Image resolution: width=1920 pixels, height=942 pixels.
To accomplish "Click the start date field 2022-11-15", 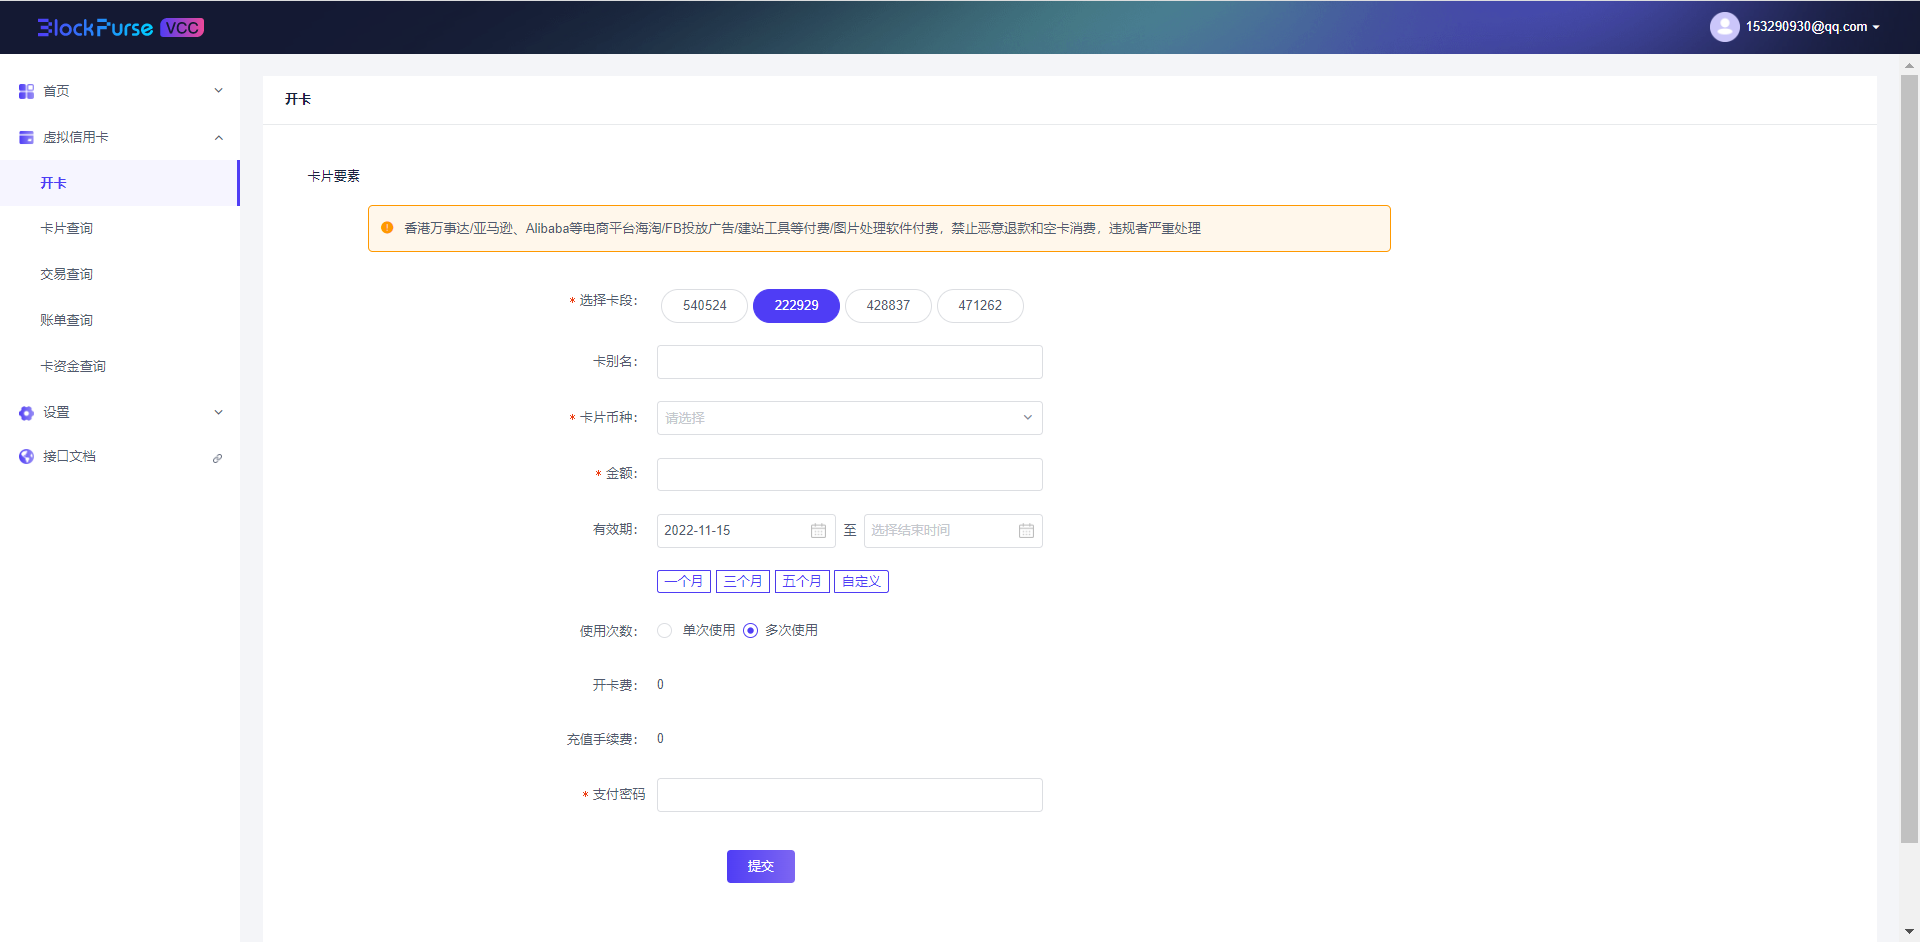I will coord(746,531).
